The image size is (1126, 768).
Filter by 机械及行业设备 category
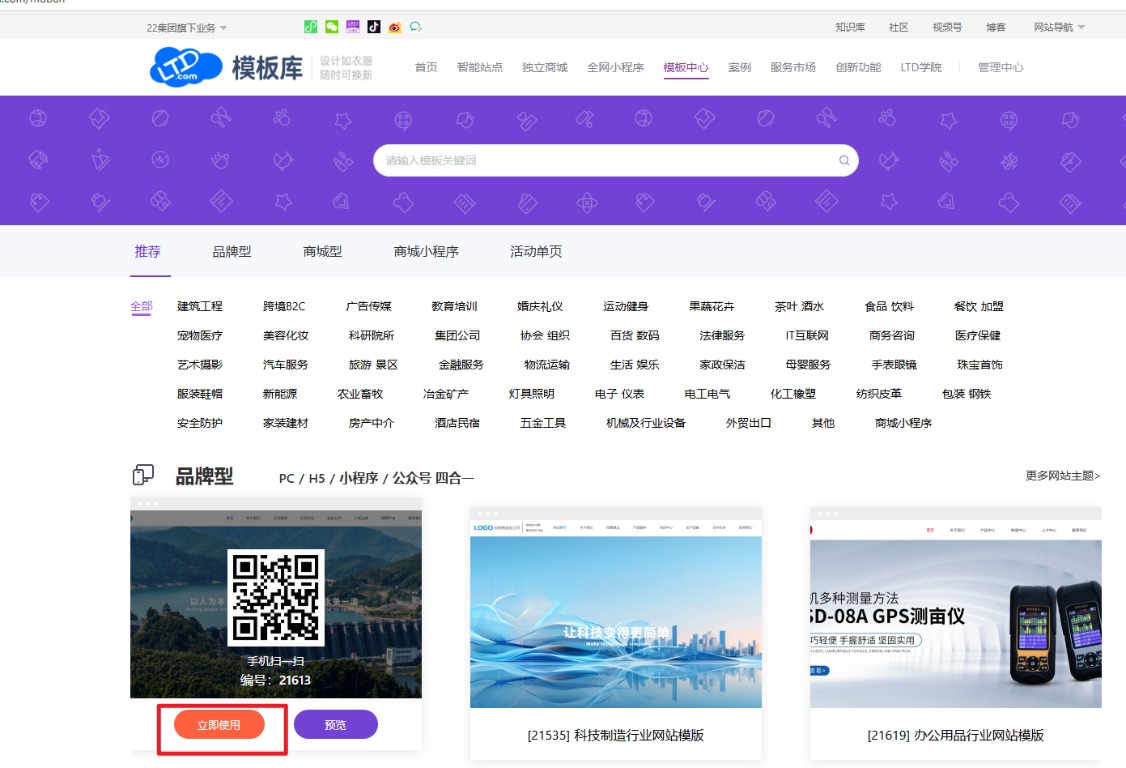tap(646, 423)
